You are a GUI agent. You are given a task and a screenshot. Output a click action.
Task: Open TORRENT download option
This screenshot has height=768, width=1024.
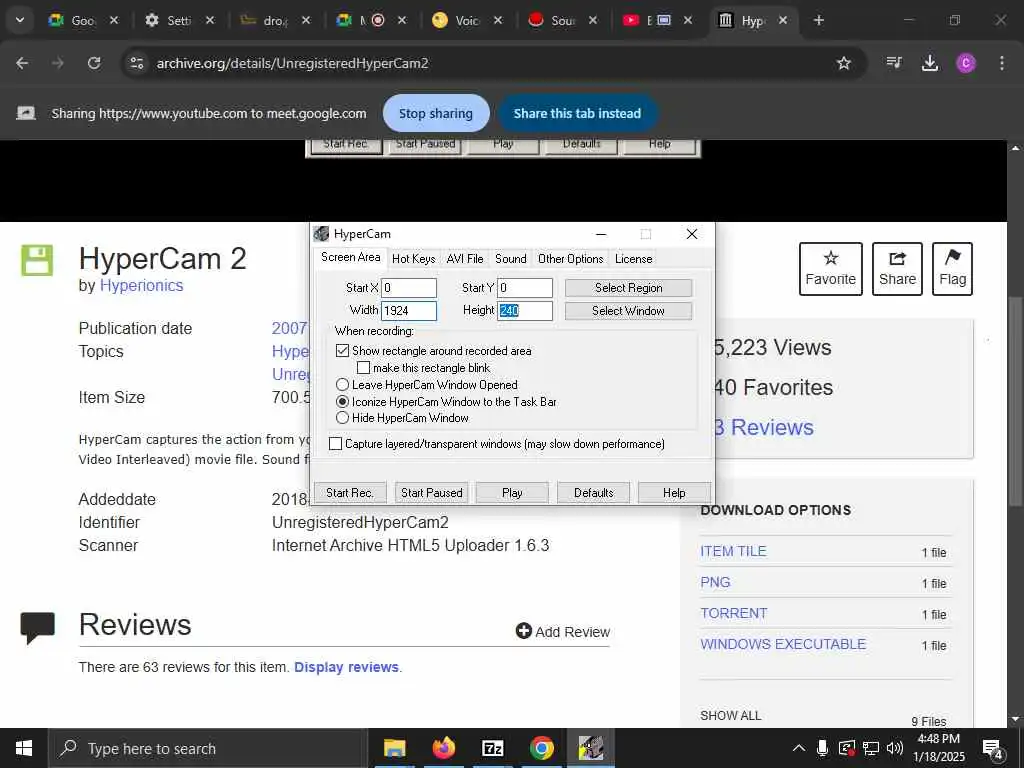(x=733, y=613)
